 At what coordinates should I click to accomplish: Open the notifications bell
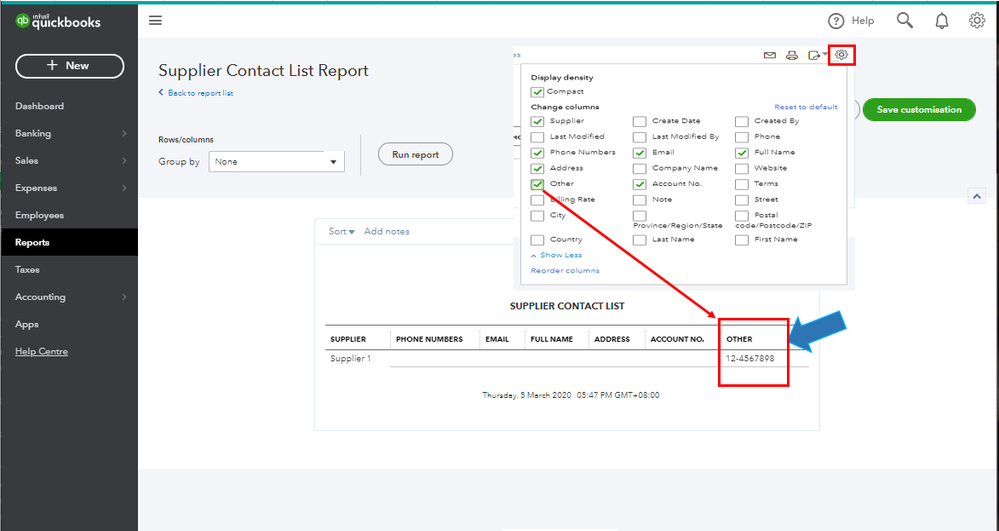942,21
